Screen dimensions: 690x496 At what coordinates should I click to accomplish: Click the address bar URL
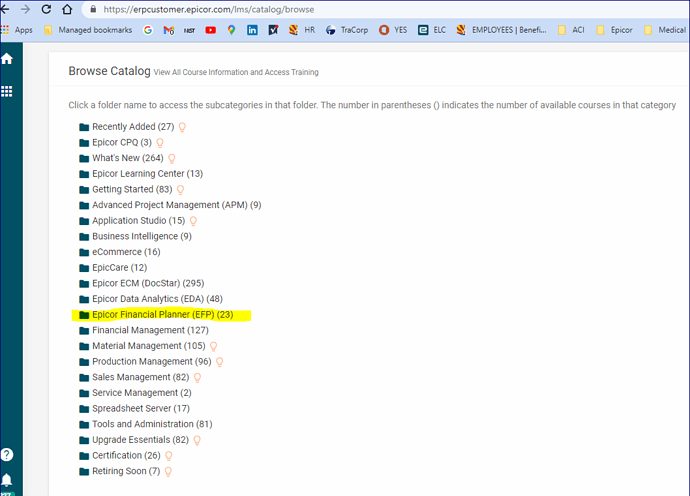[209, 9]
